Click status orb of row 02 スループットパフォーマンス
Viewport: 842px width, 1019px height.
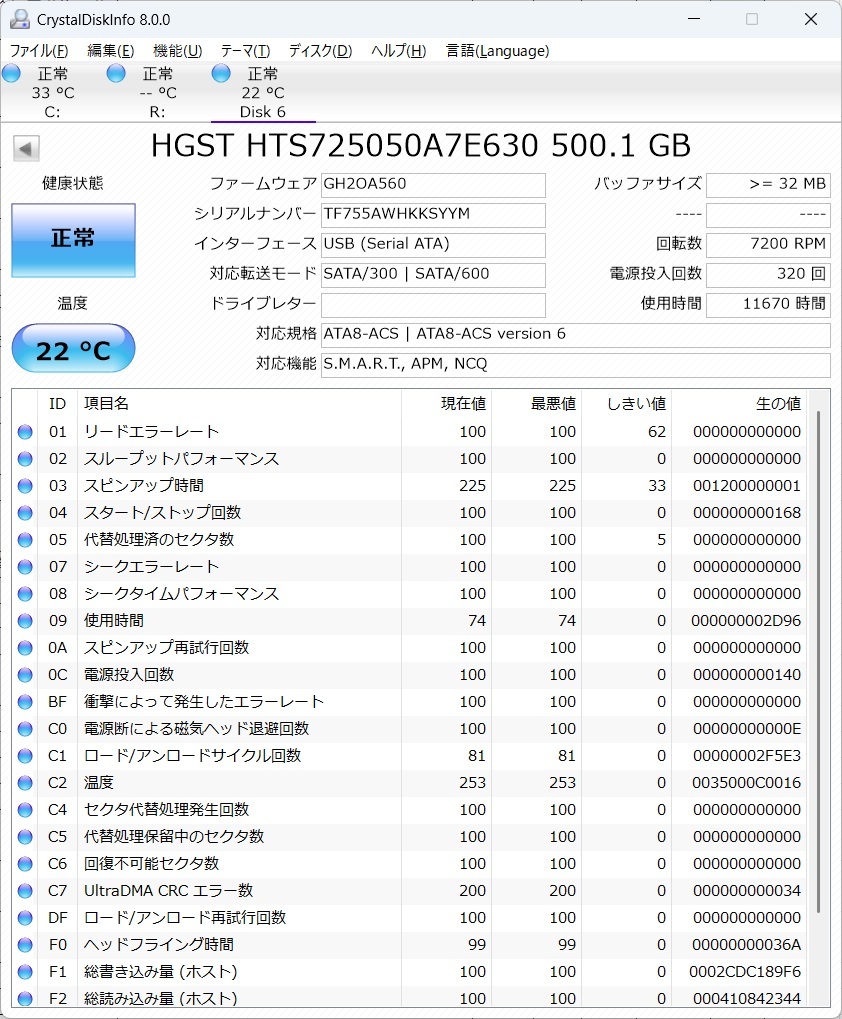25,459
